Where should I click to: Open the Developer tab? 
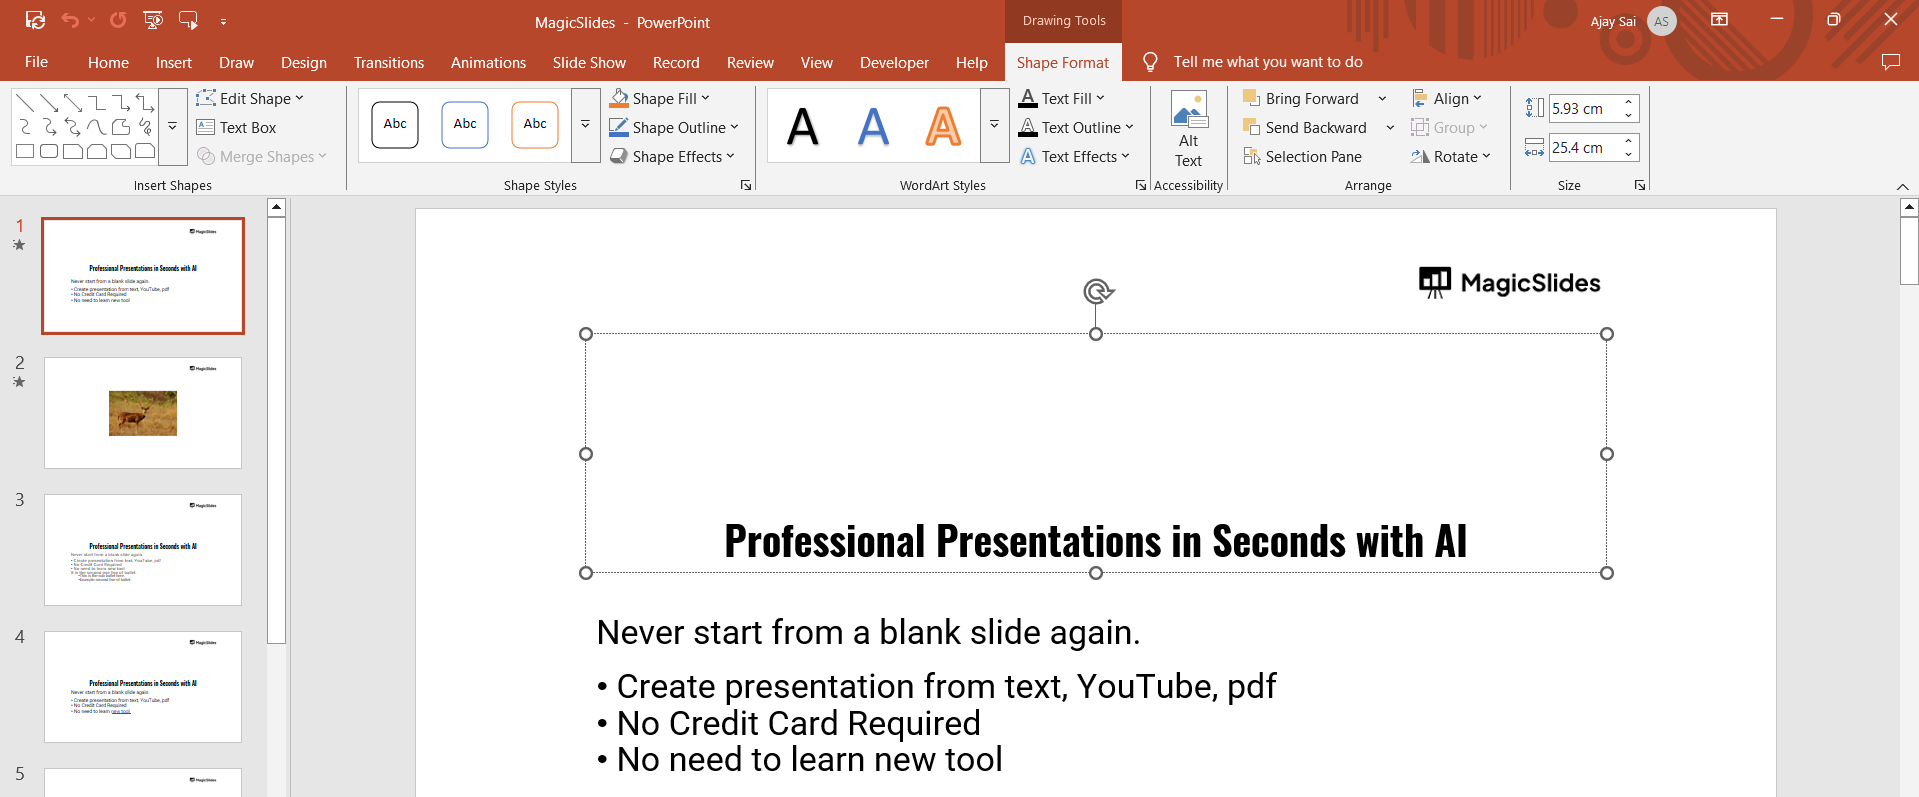[894, 62]
